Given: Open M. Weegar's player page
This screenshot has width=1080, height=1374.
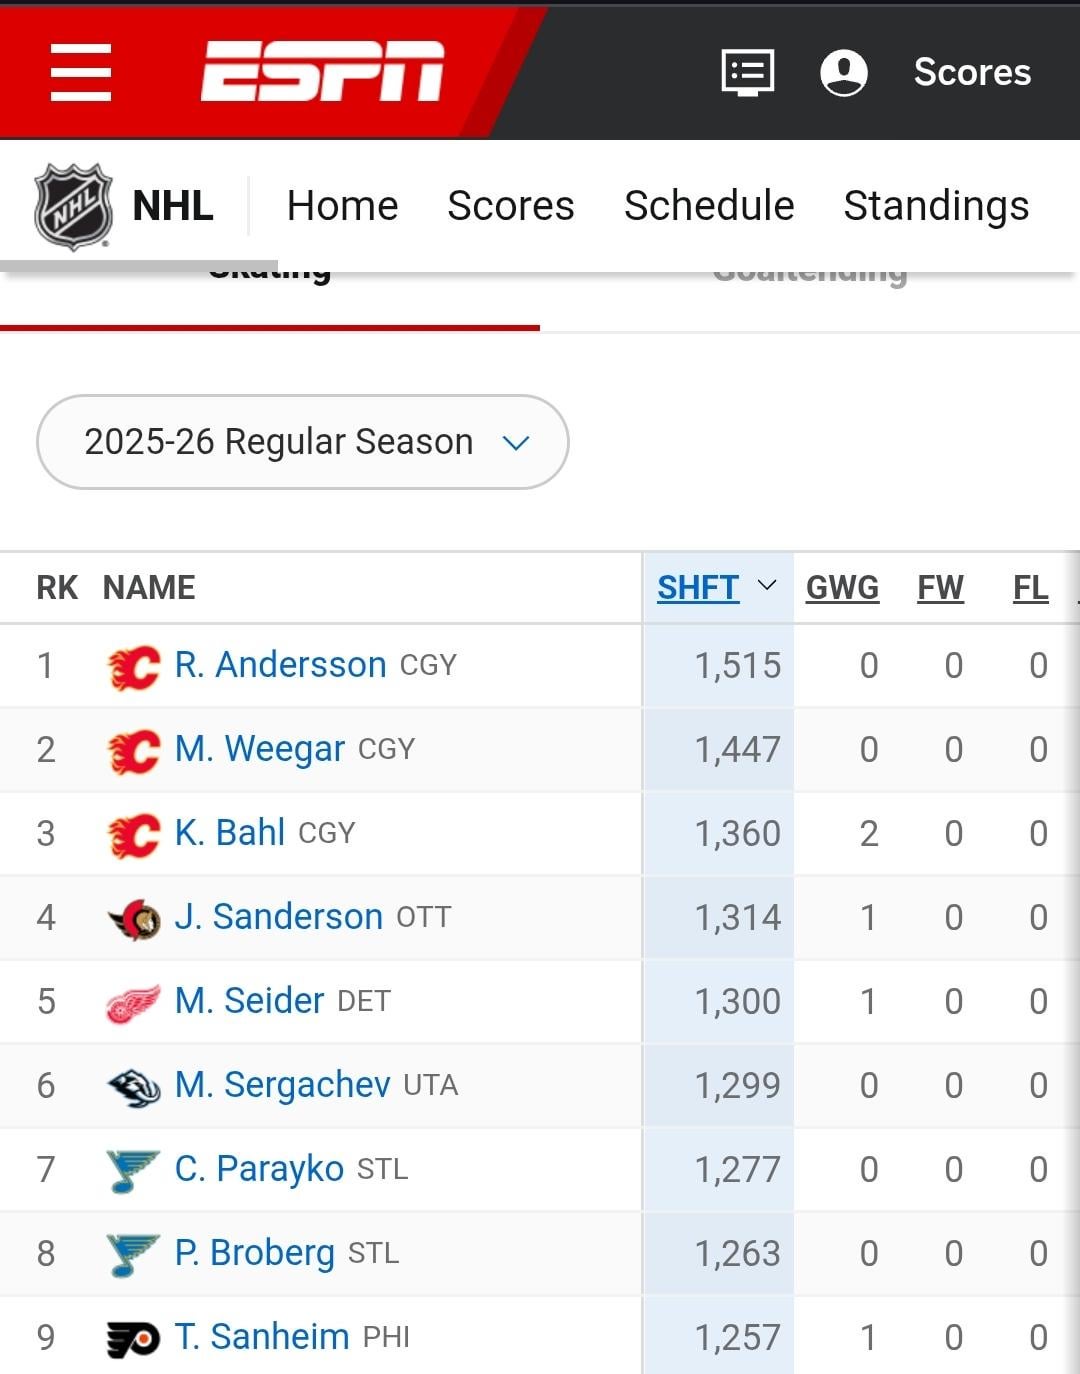Looking at the screenshot, I should click(259, 749).
